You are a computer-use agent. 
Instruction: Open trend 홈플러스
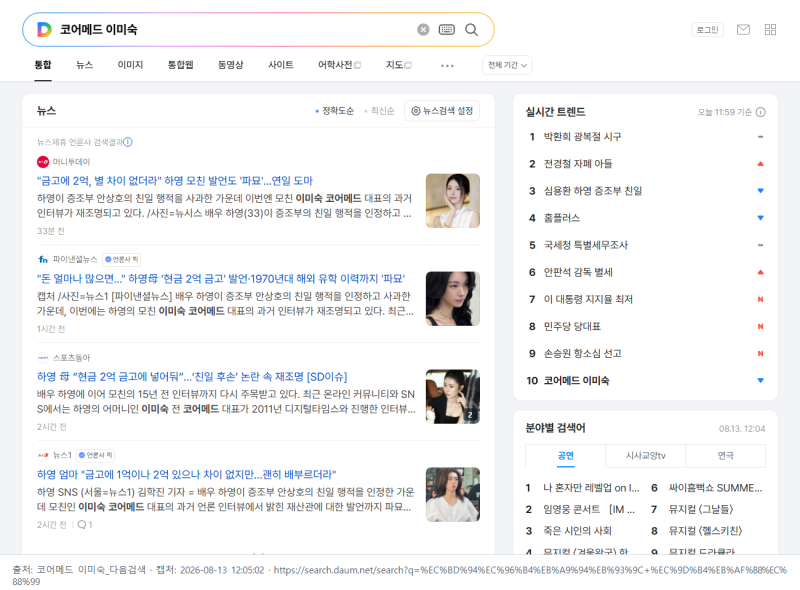[x=561, y=218]
